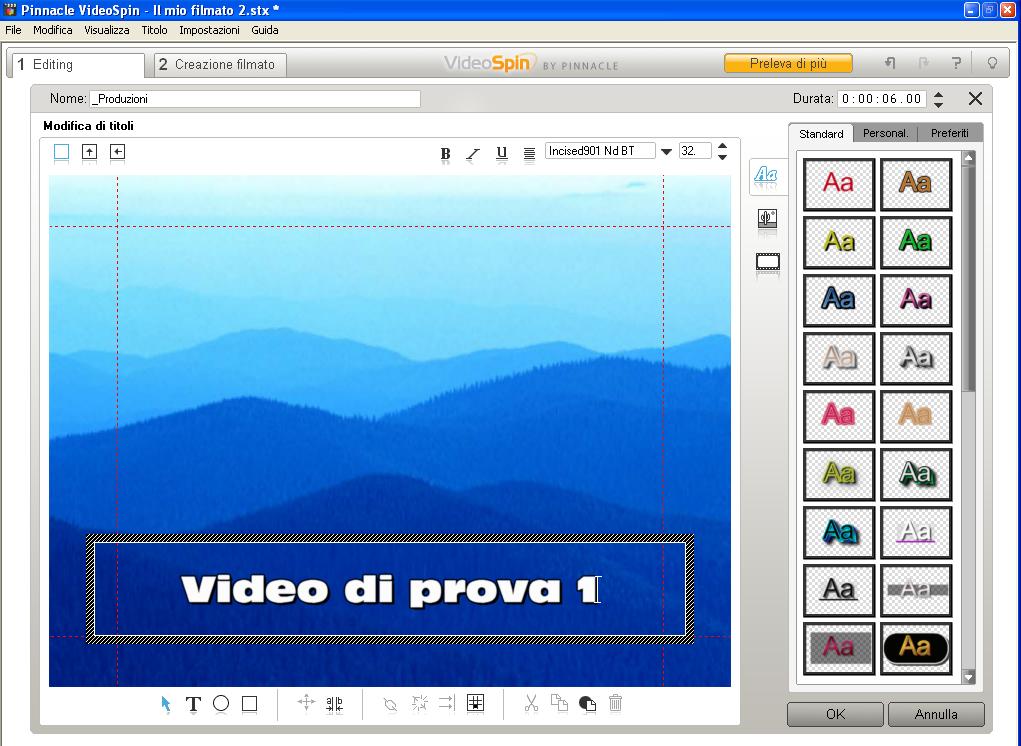Viewport: 1021px width, 746px height.
Task: Click the Preleva di più button
Action: coord(788,63)
